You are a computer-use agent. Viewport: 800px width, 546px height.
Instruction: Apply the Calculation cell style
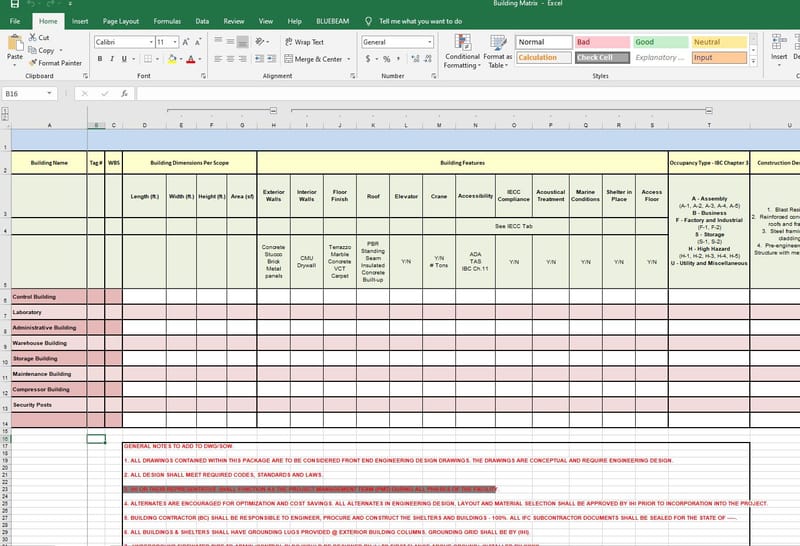(543, 58)
